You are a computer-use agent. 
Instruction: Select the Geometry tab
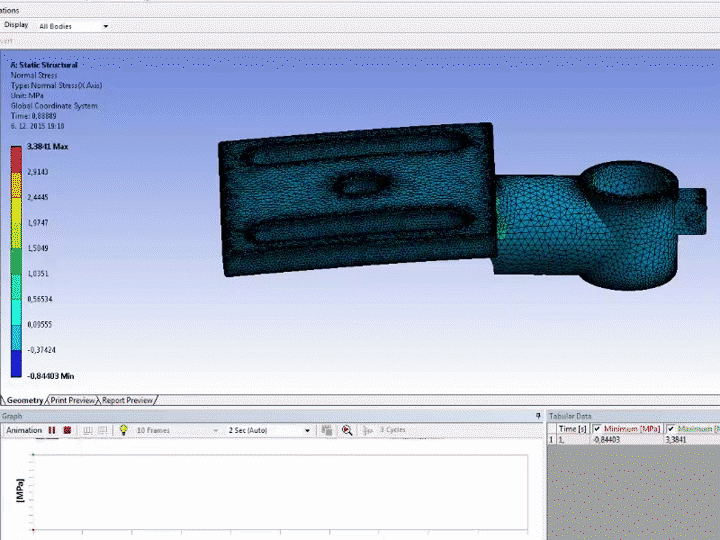[x=25, y=400]
